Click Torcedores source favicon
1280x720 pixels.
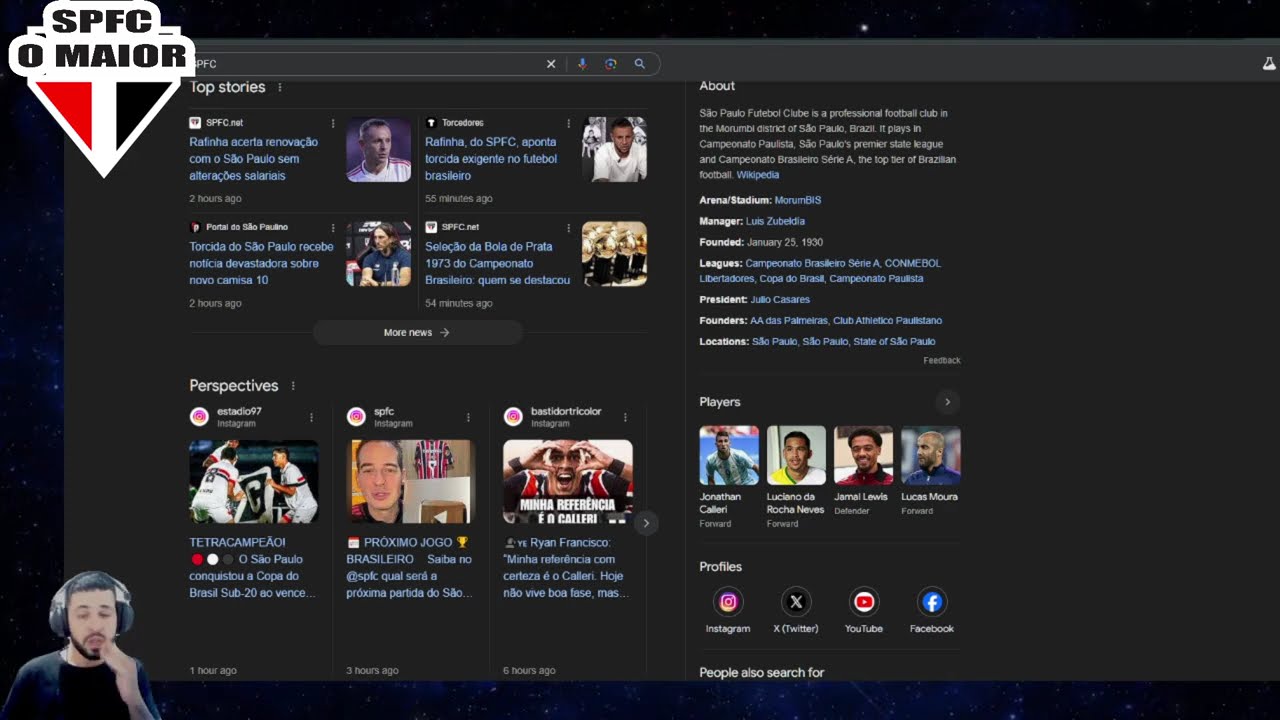pyautogui.click(x=431, y=123)
